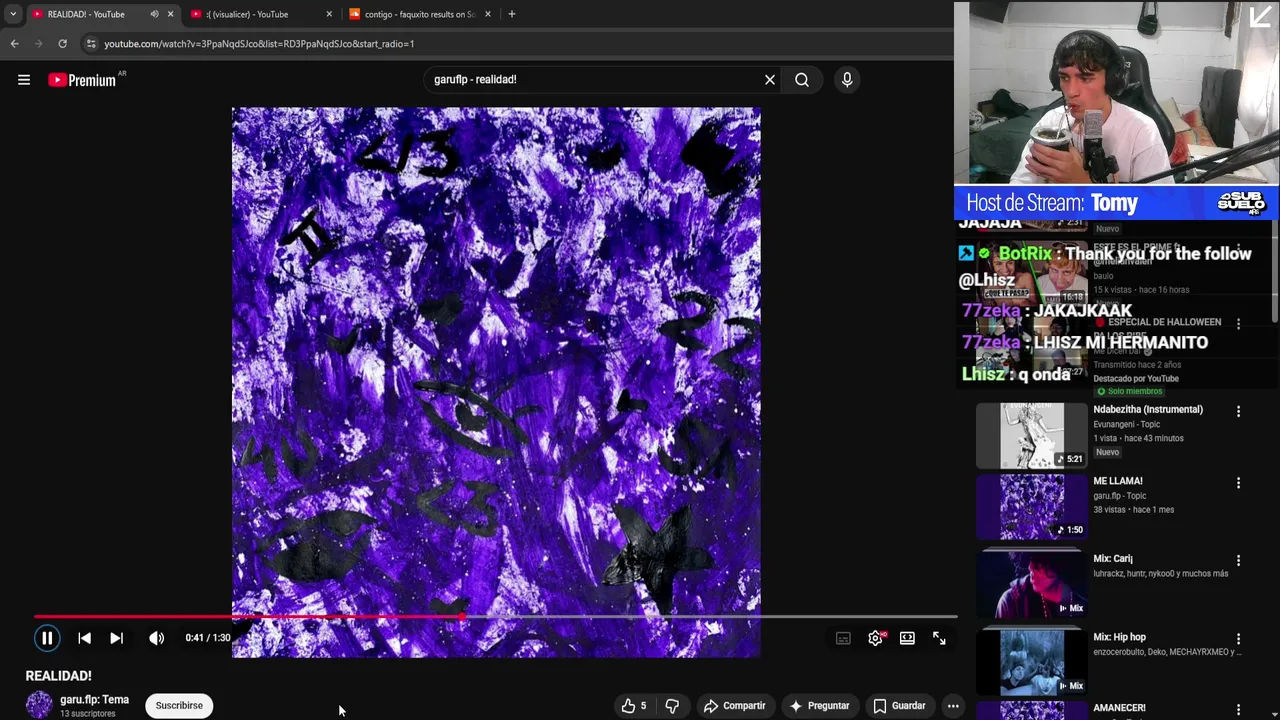
Task: Skip to next video in playlist
Action: 116,638
